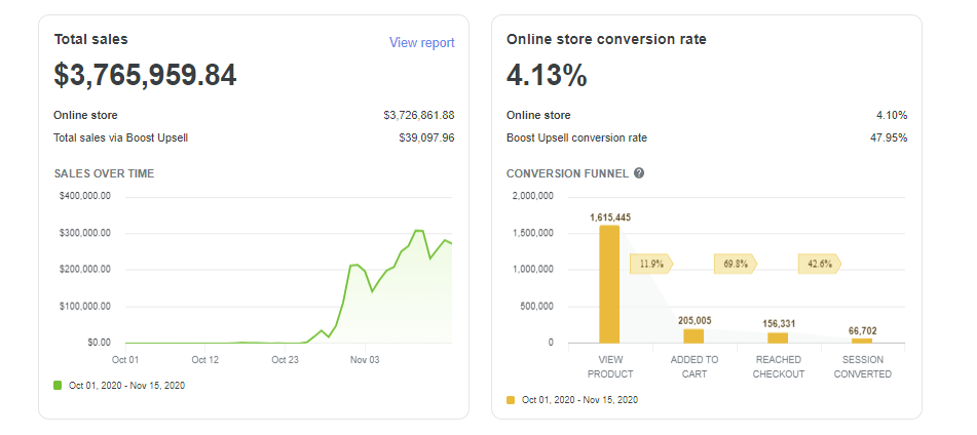This screenshot has height=435, width=977.
Task: Click the 66,702 bar value label
Action: point(862,331)
